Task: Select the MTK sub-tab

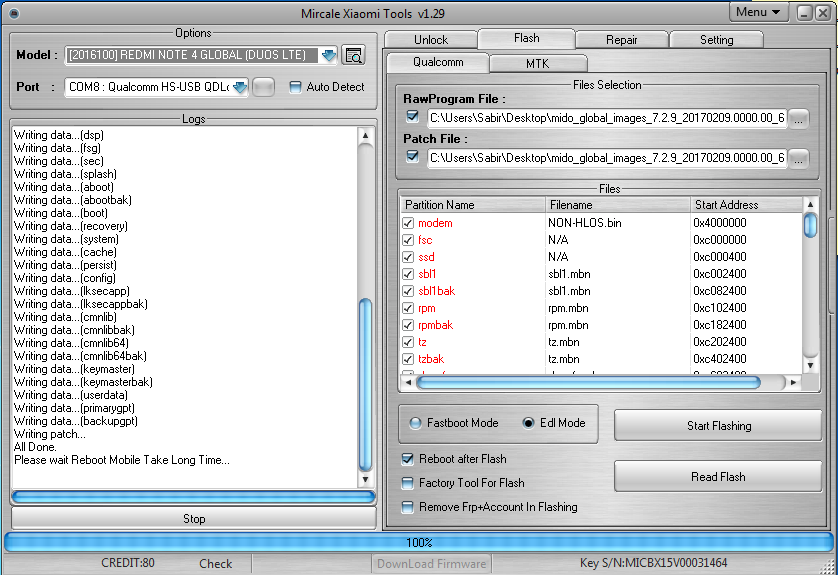Action: (538, 64)
